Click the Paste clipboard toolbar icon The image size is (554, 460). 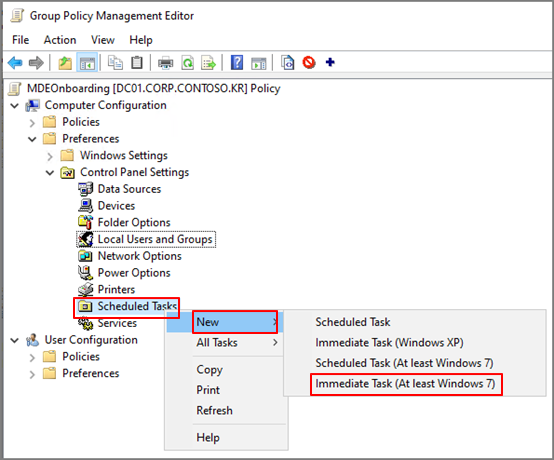pos(137,63)
